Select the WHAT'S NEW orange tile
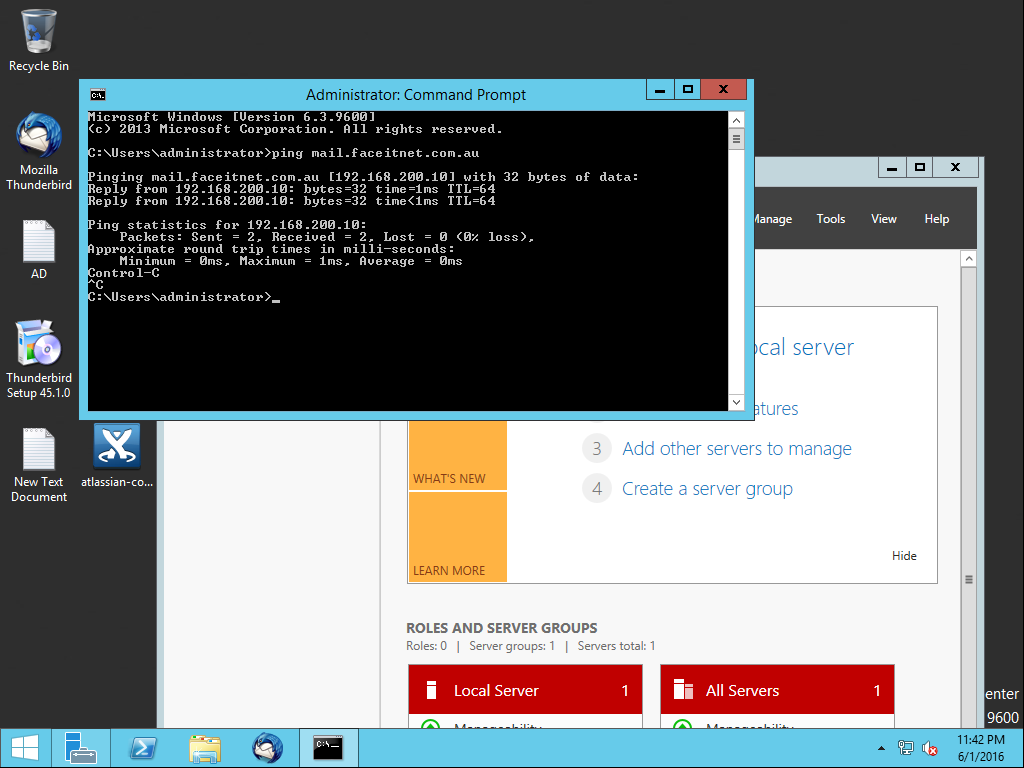Screen dimensions: 1024x768 [457, 455]
